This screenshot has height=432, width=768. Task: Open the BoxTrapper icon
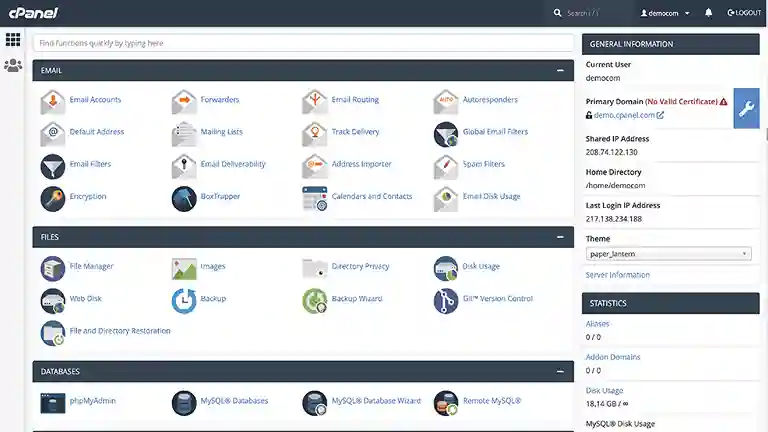point(184,198)
